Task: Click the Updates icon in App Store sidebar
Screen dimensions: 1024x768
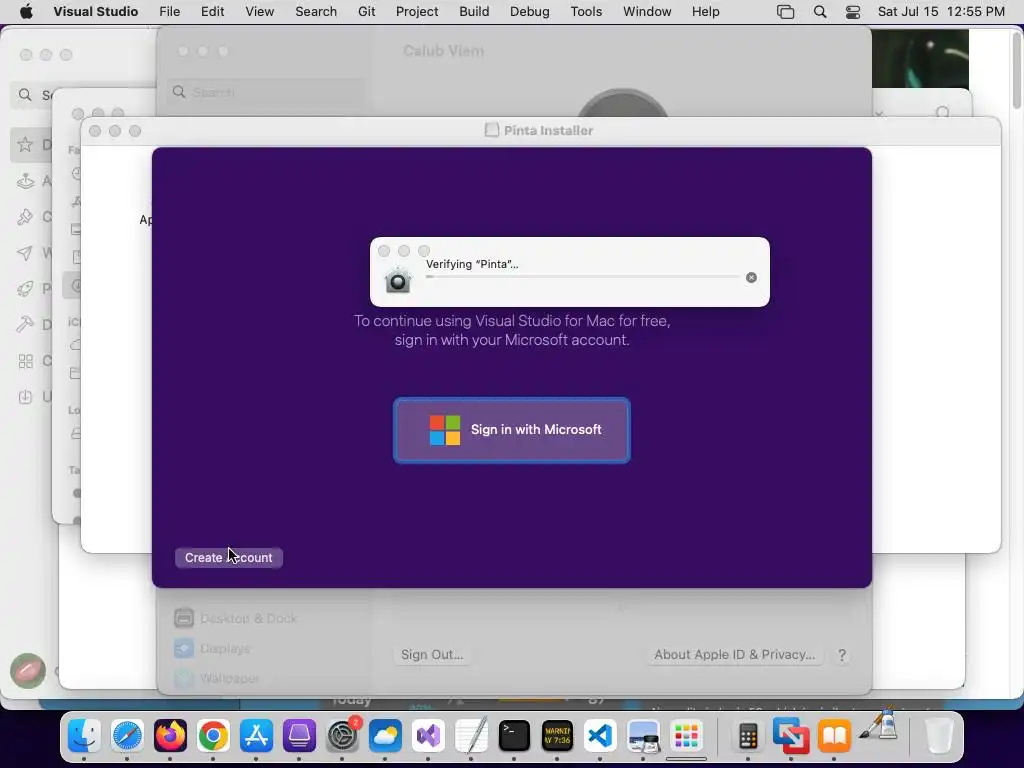Action: [25, 396]
